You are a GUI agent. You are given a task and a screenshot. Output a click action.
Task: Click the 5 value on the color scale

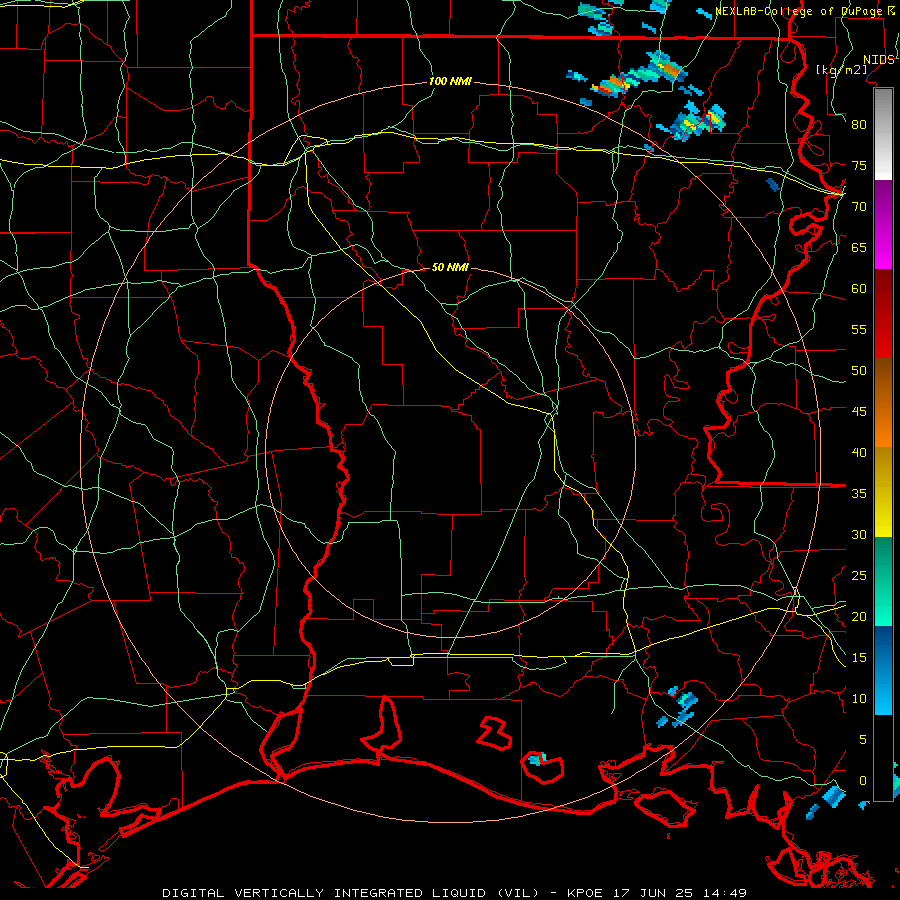(x=862, y=740)
